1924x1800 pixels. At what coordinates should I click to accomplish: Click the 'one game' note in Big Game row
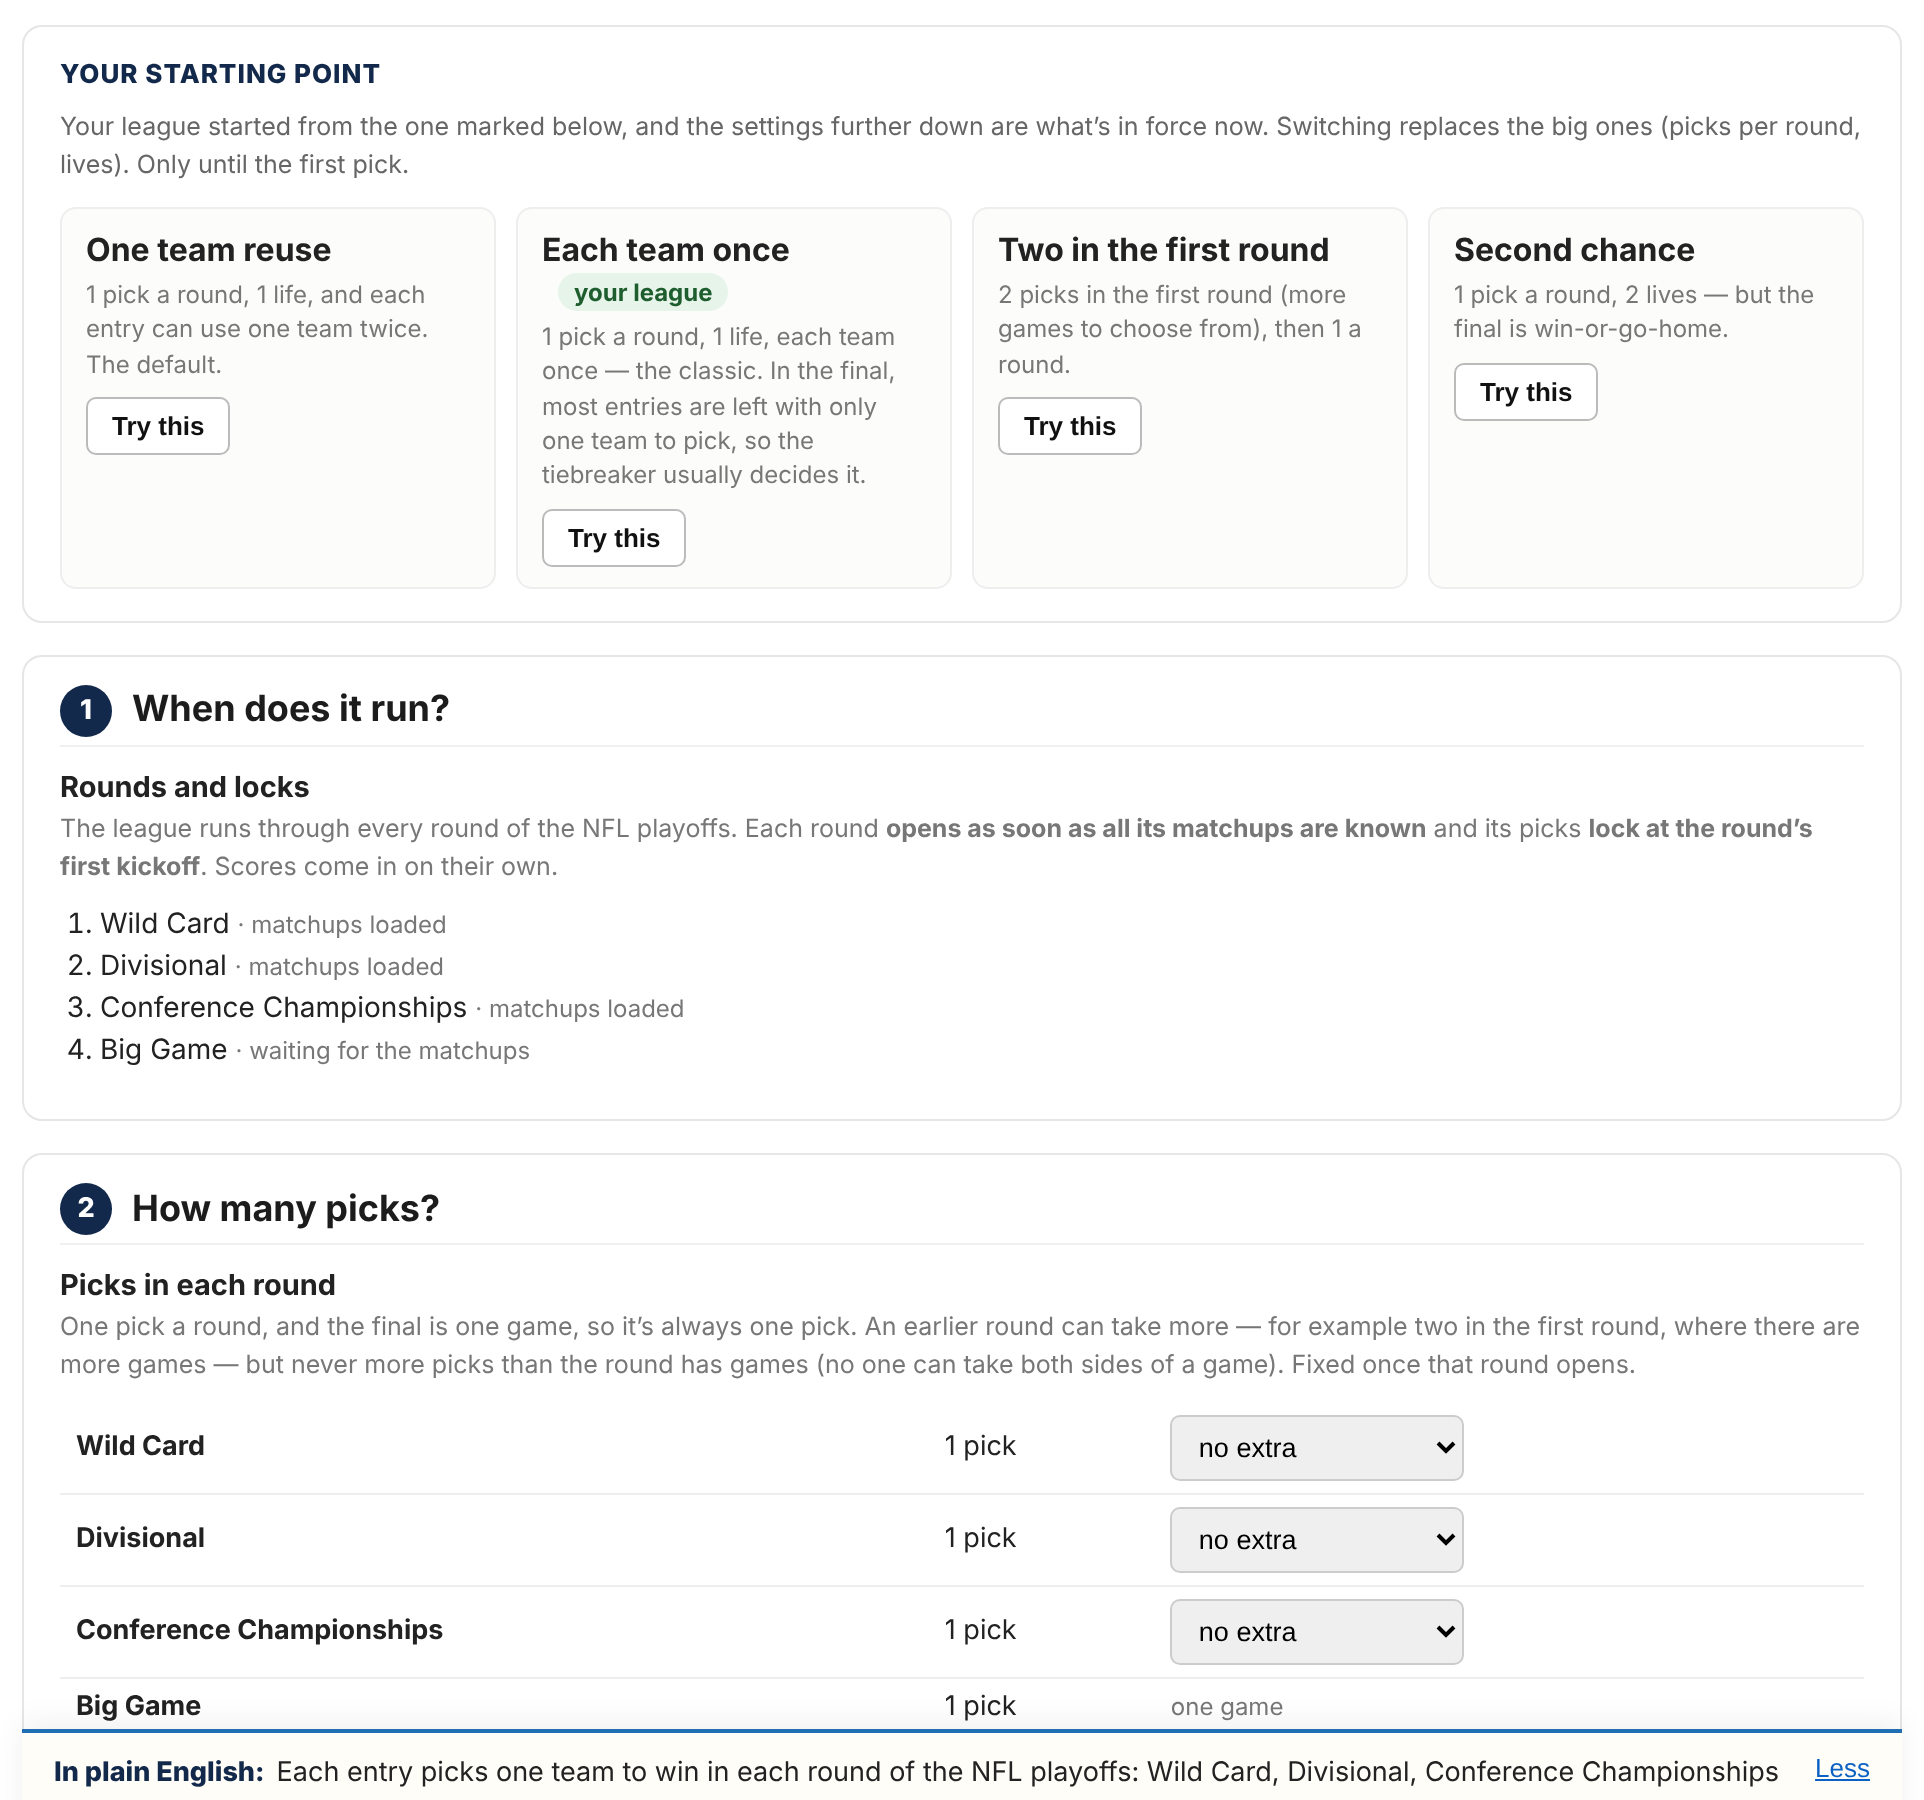pyautogui.click(x=1227, y=1707)
